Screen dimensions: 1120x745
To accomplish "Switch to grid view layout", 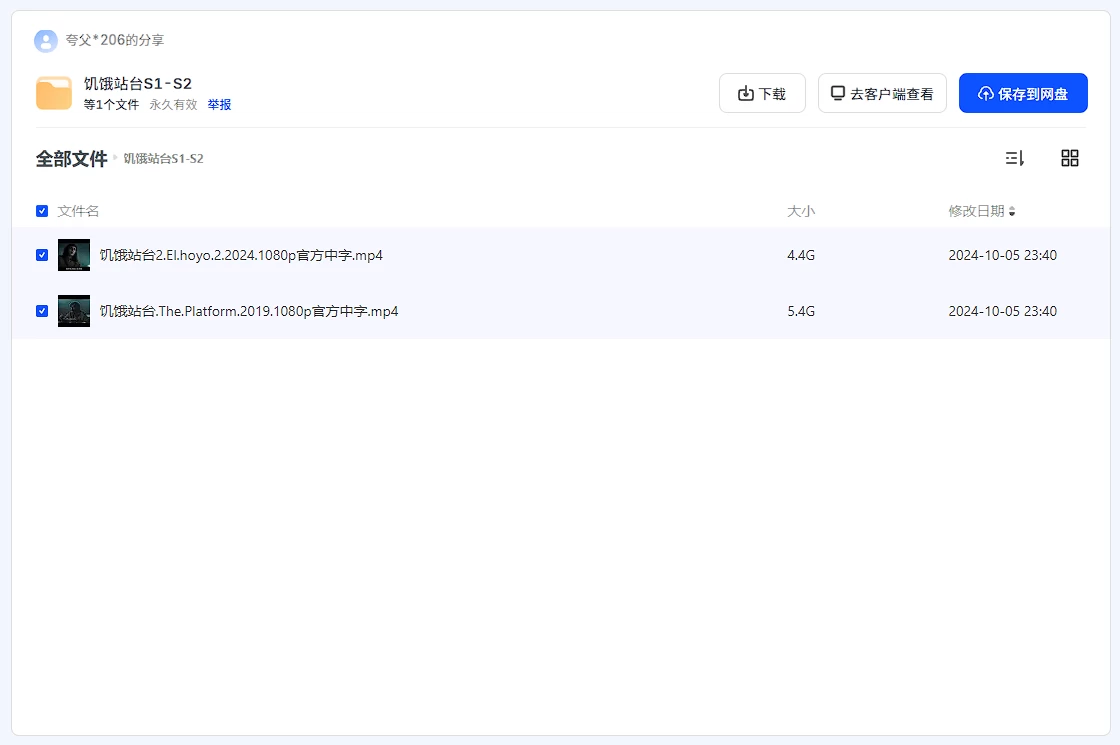I will coord(1069,158).
